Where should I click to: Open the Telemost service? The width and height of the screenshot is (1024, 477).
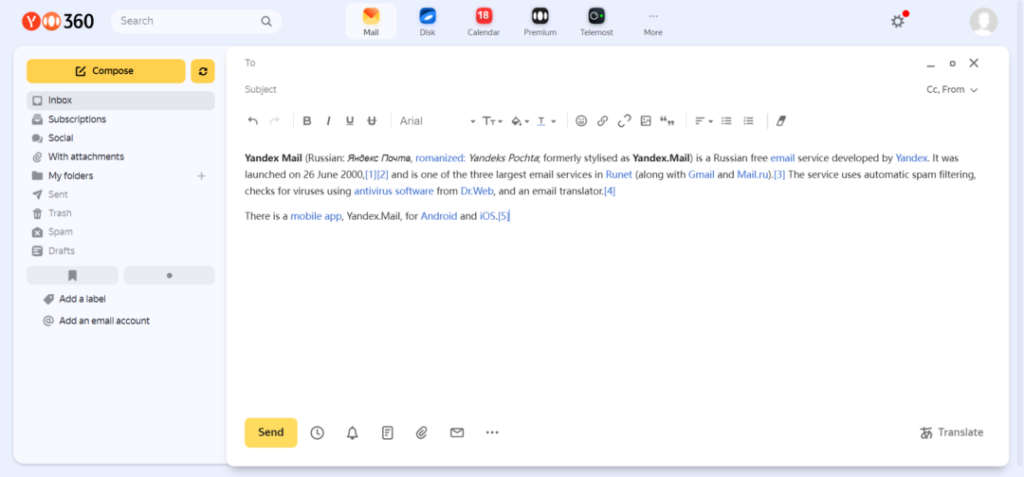click(x=597, y=22)
